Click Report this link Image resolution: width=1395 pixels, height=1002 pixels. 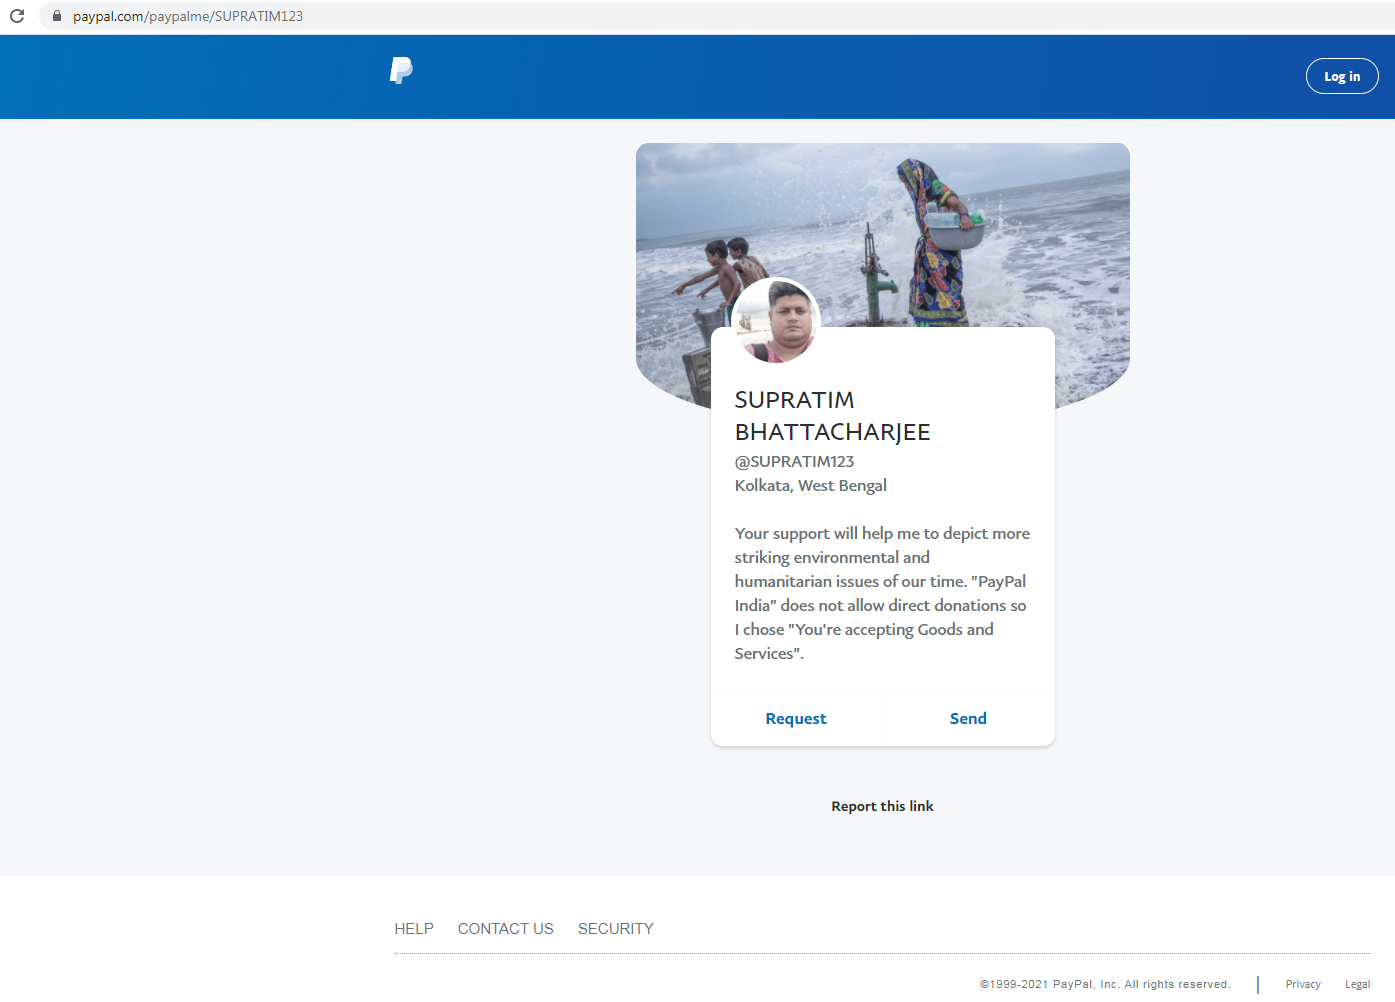882,806
